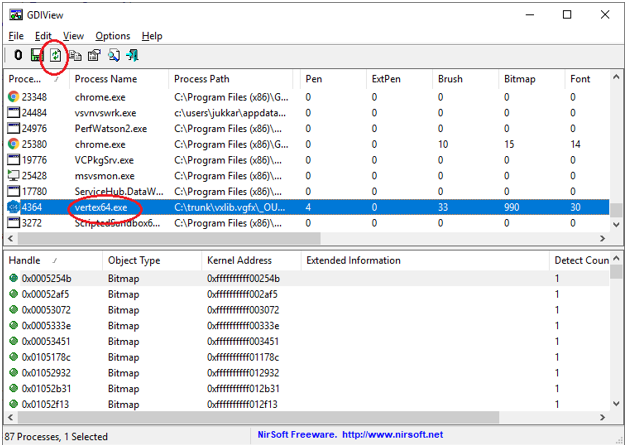Screen dimensions: 629x445
Task: Click the GDIView app icon in title bar
Action: click(14, 14)
